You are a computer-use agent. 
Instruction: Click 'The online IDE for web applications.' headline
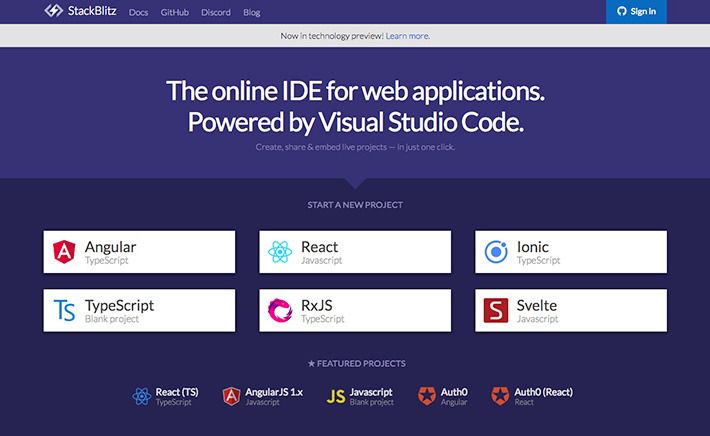point(355,91)
